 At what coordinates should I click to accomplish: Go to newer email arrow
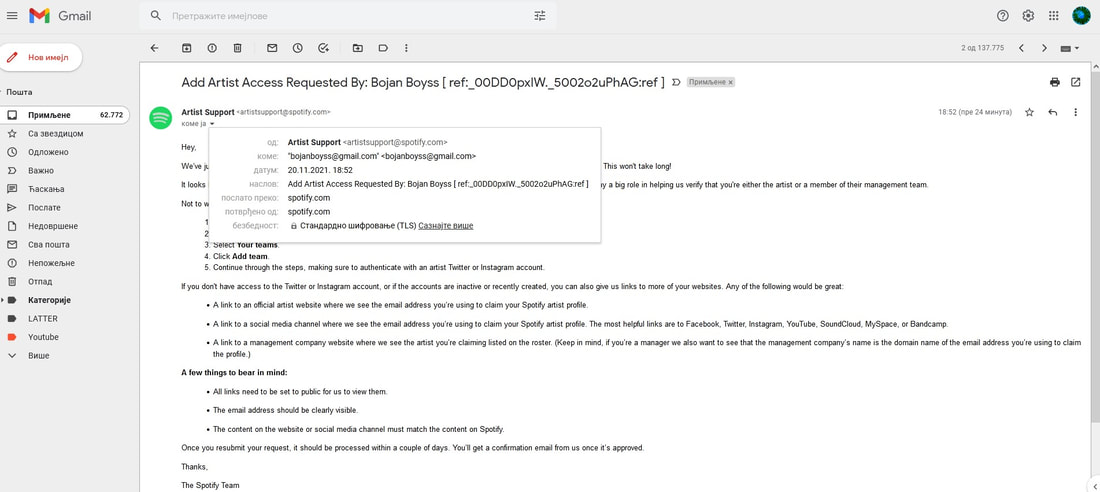1021,48
